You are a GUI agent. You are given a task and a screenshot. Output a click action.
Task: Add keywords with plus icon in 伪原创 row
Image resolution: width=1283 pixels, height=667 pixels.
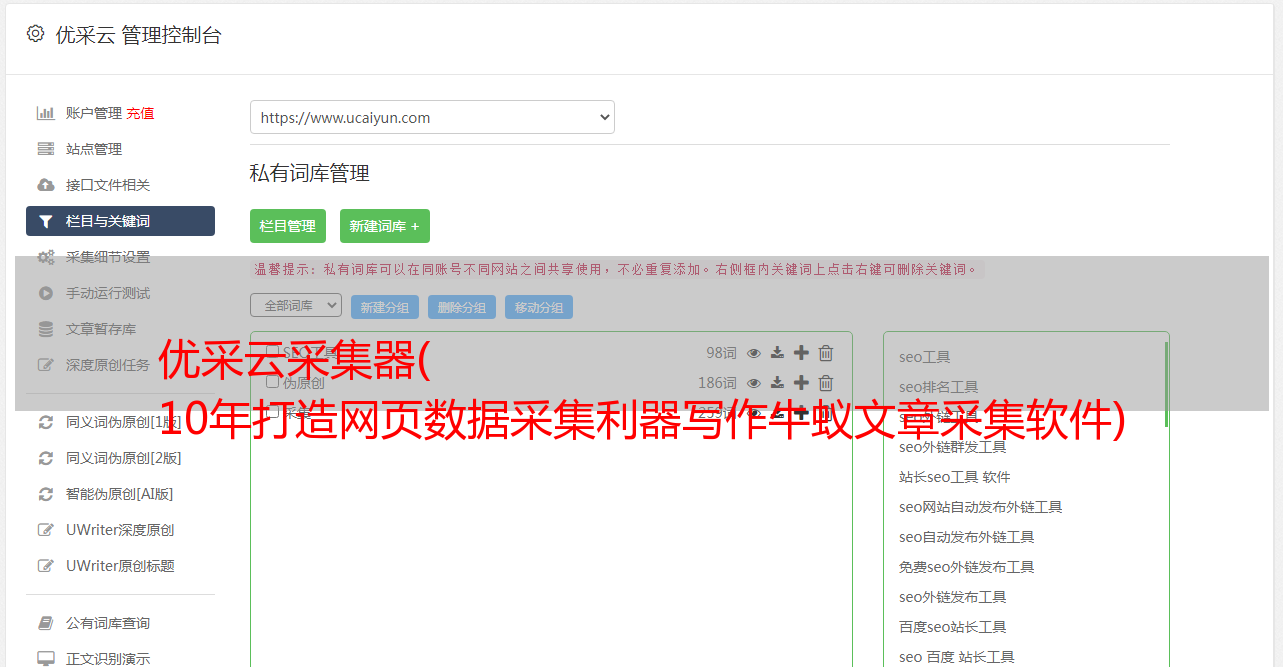801,382
